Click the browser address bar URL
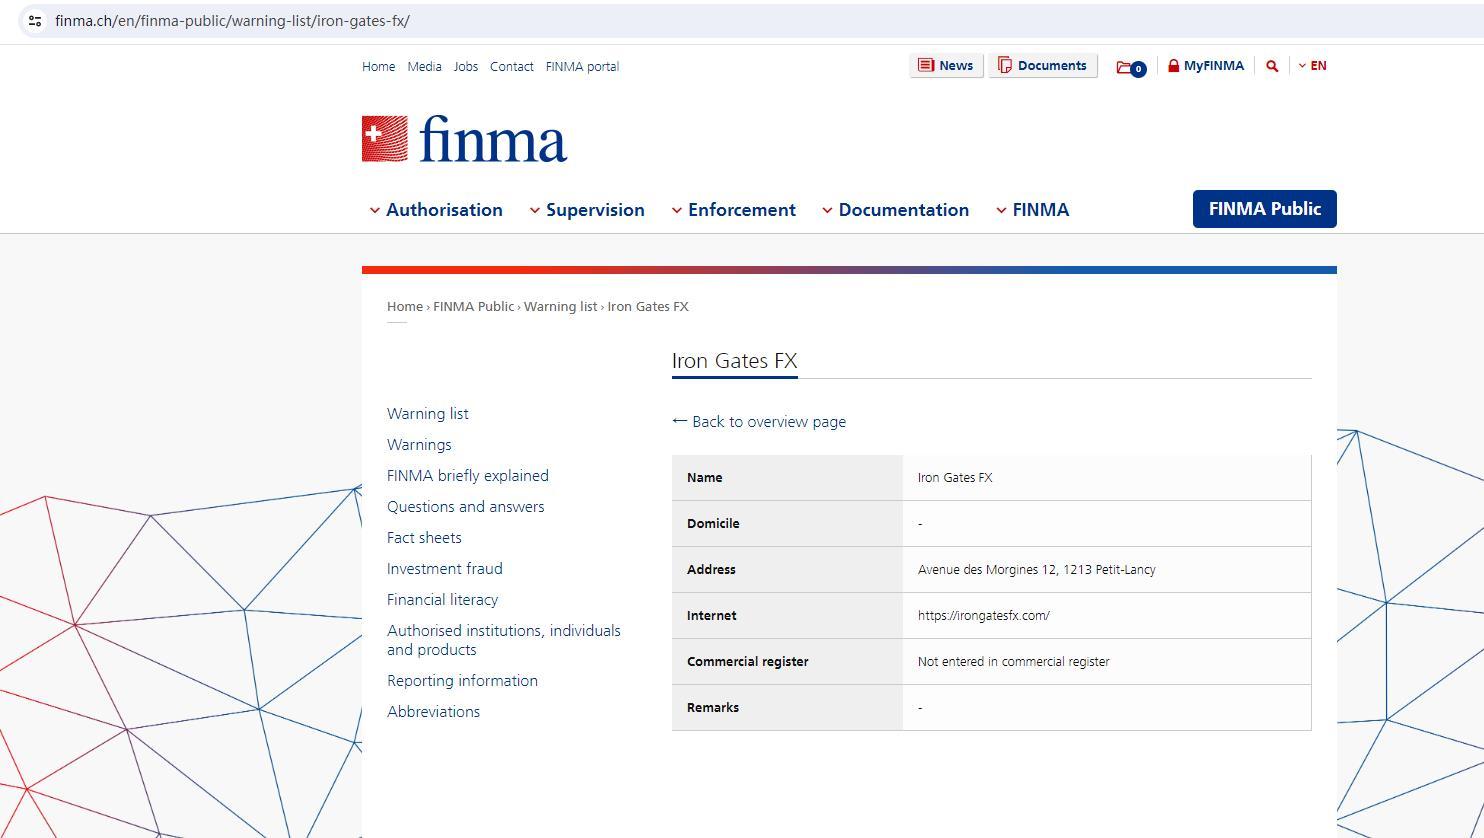Viewport: 1484px width, 838px height. tap(232, 21)
